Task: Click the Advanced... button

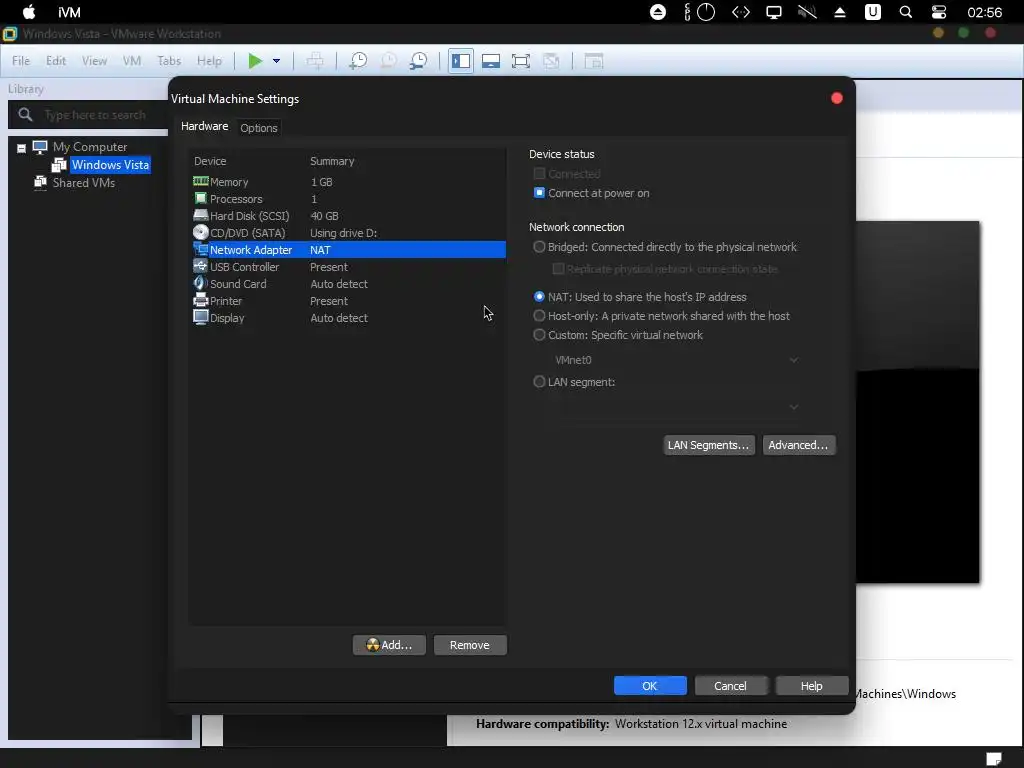Action: (x=798, y=445)
